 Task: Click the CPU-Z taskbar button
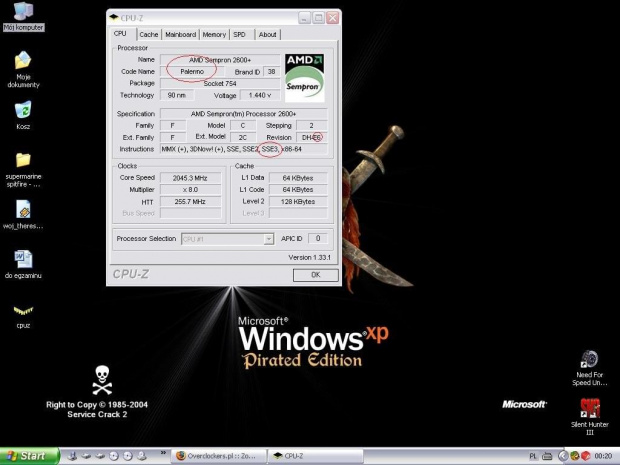point(315,456)
